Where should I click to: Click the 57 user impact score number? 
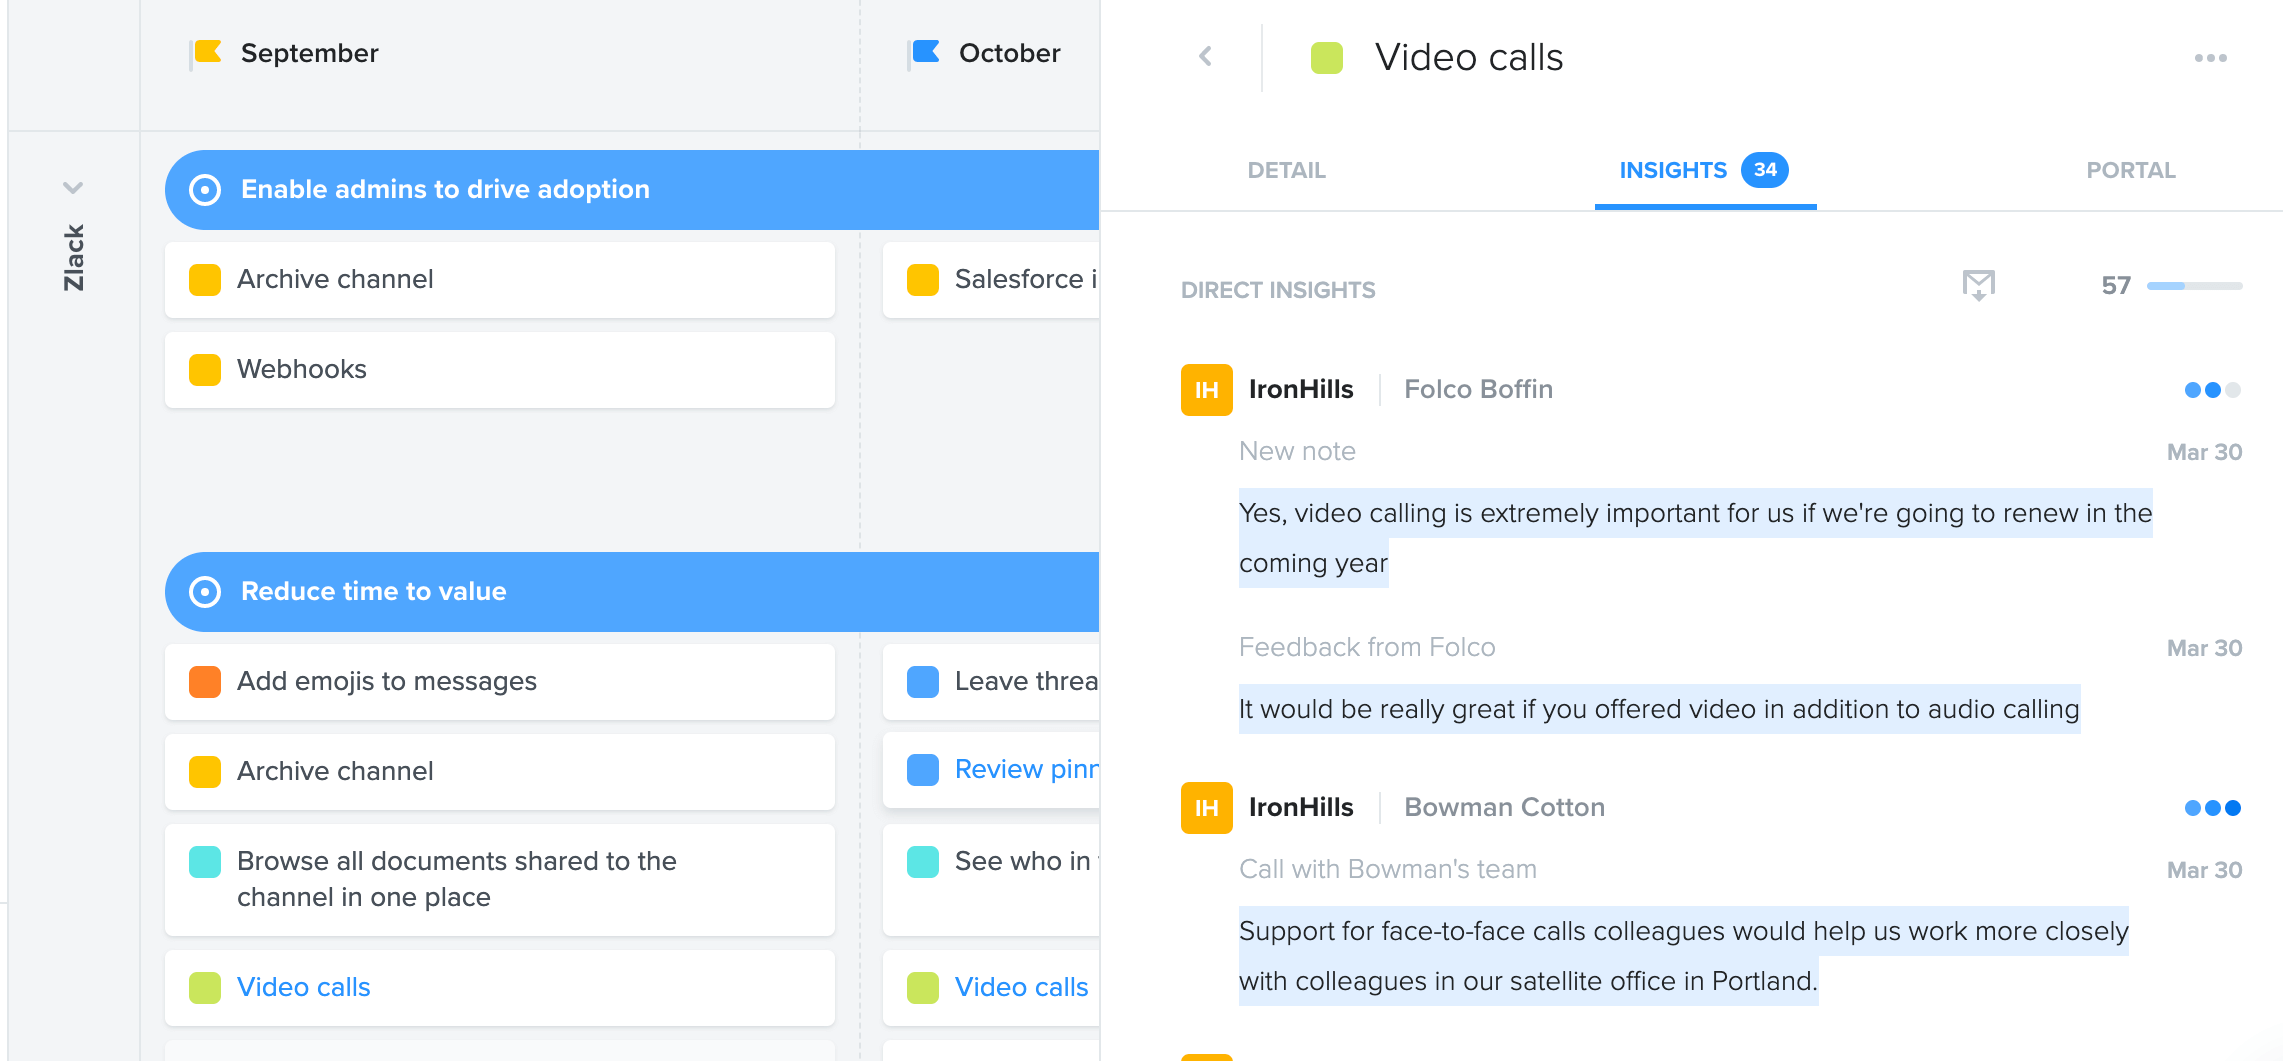click(x=2115, y=286)
